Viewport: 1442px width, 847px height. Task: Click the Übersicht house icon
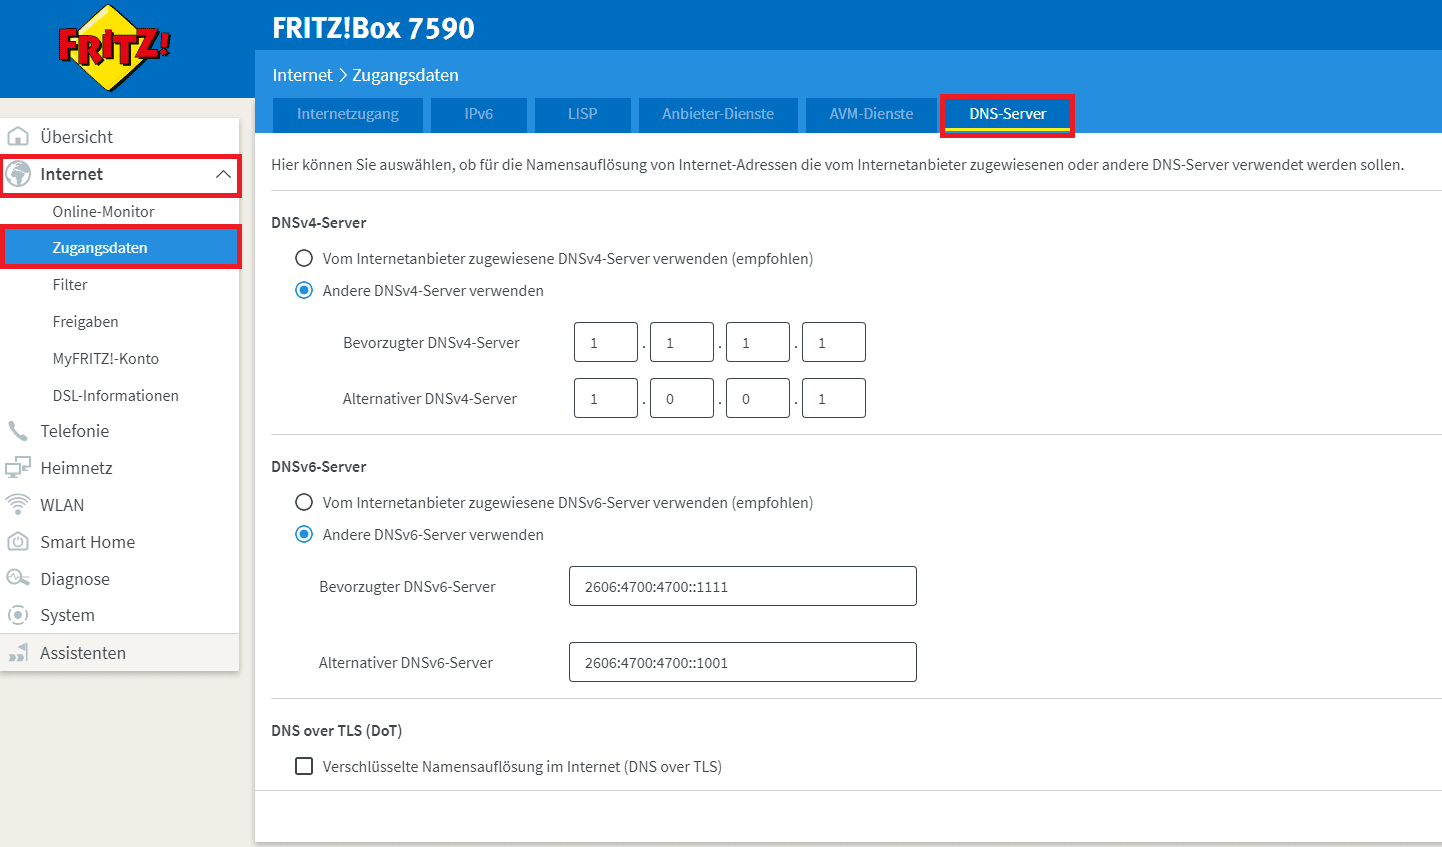(18, 137)
